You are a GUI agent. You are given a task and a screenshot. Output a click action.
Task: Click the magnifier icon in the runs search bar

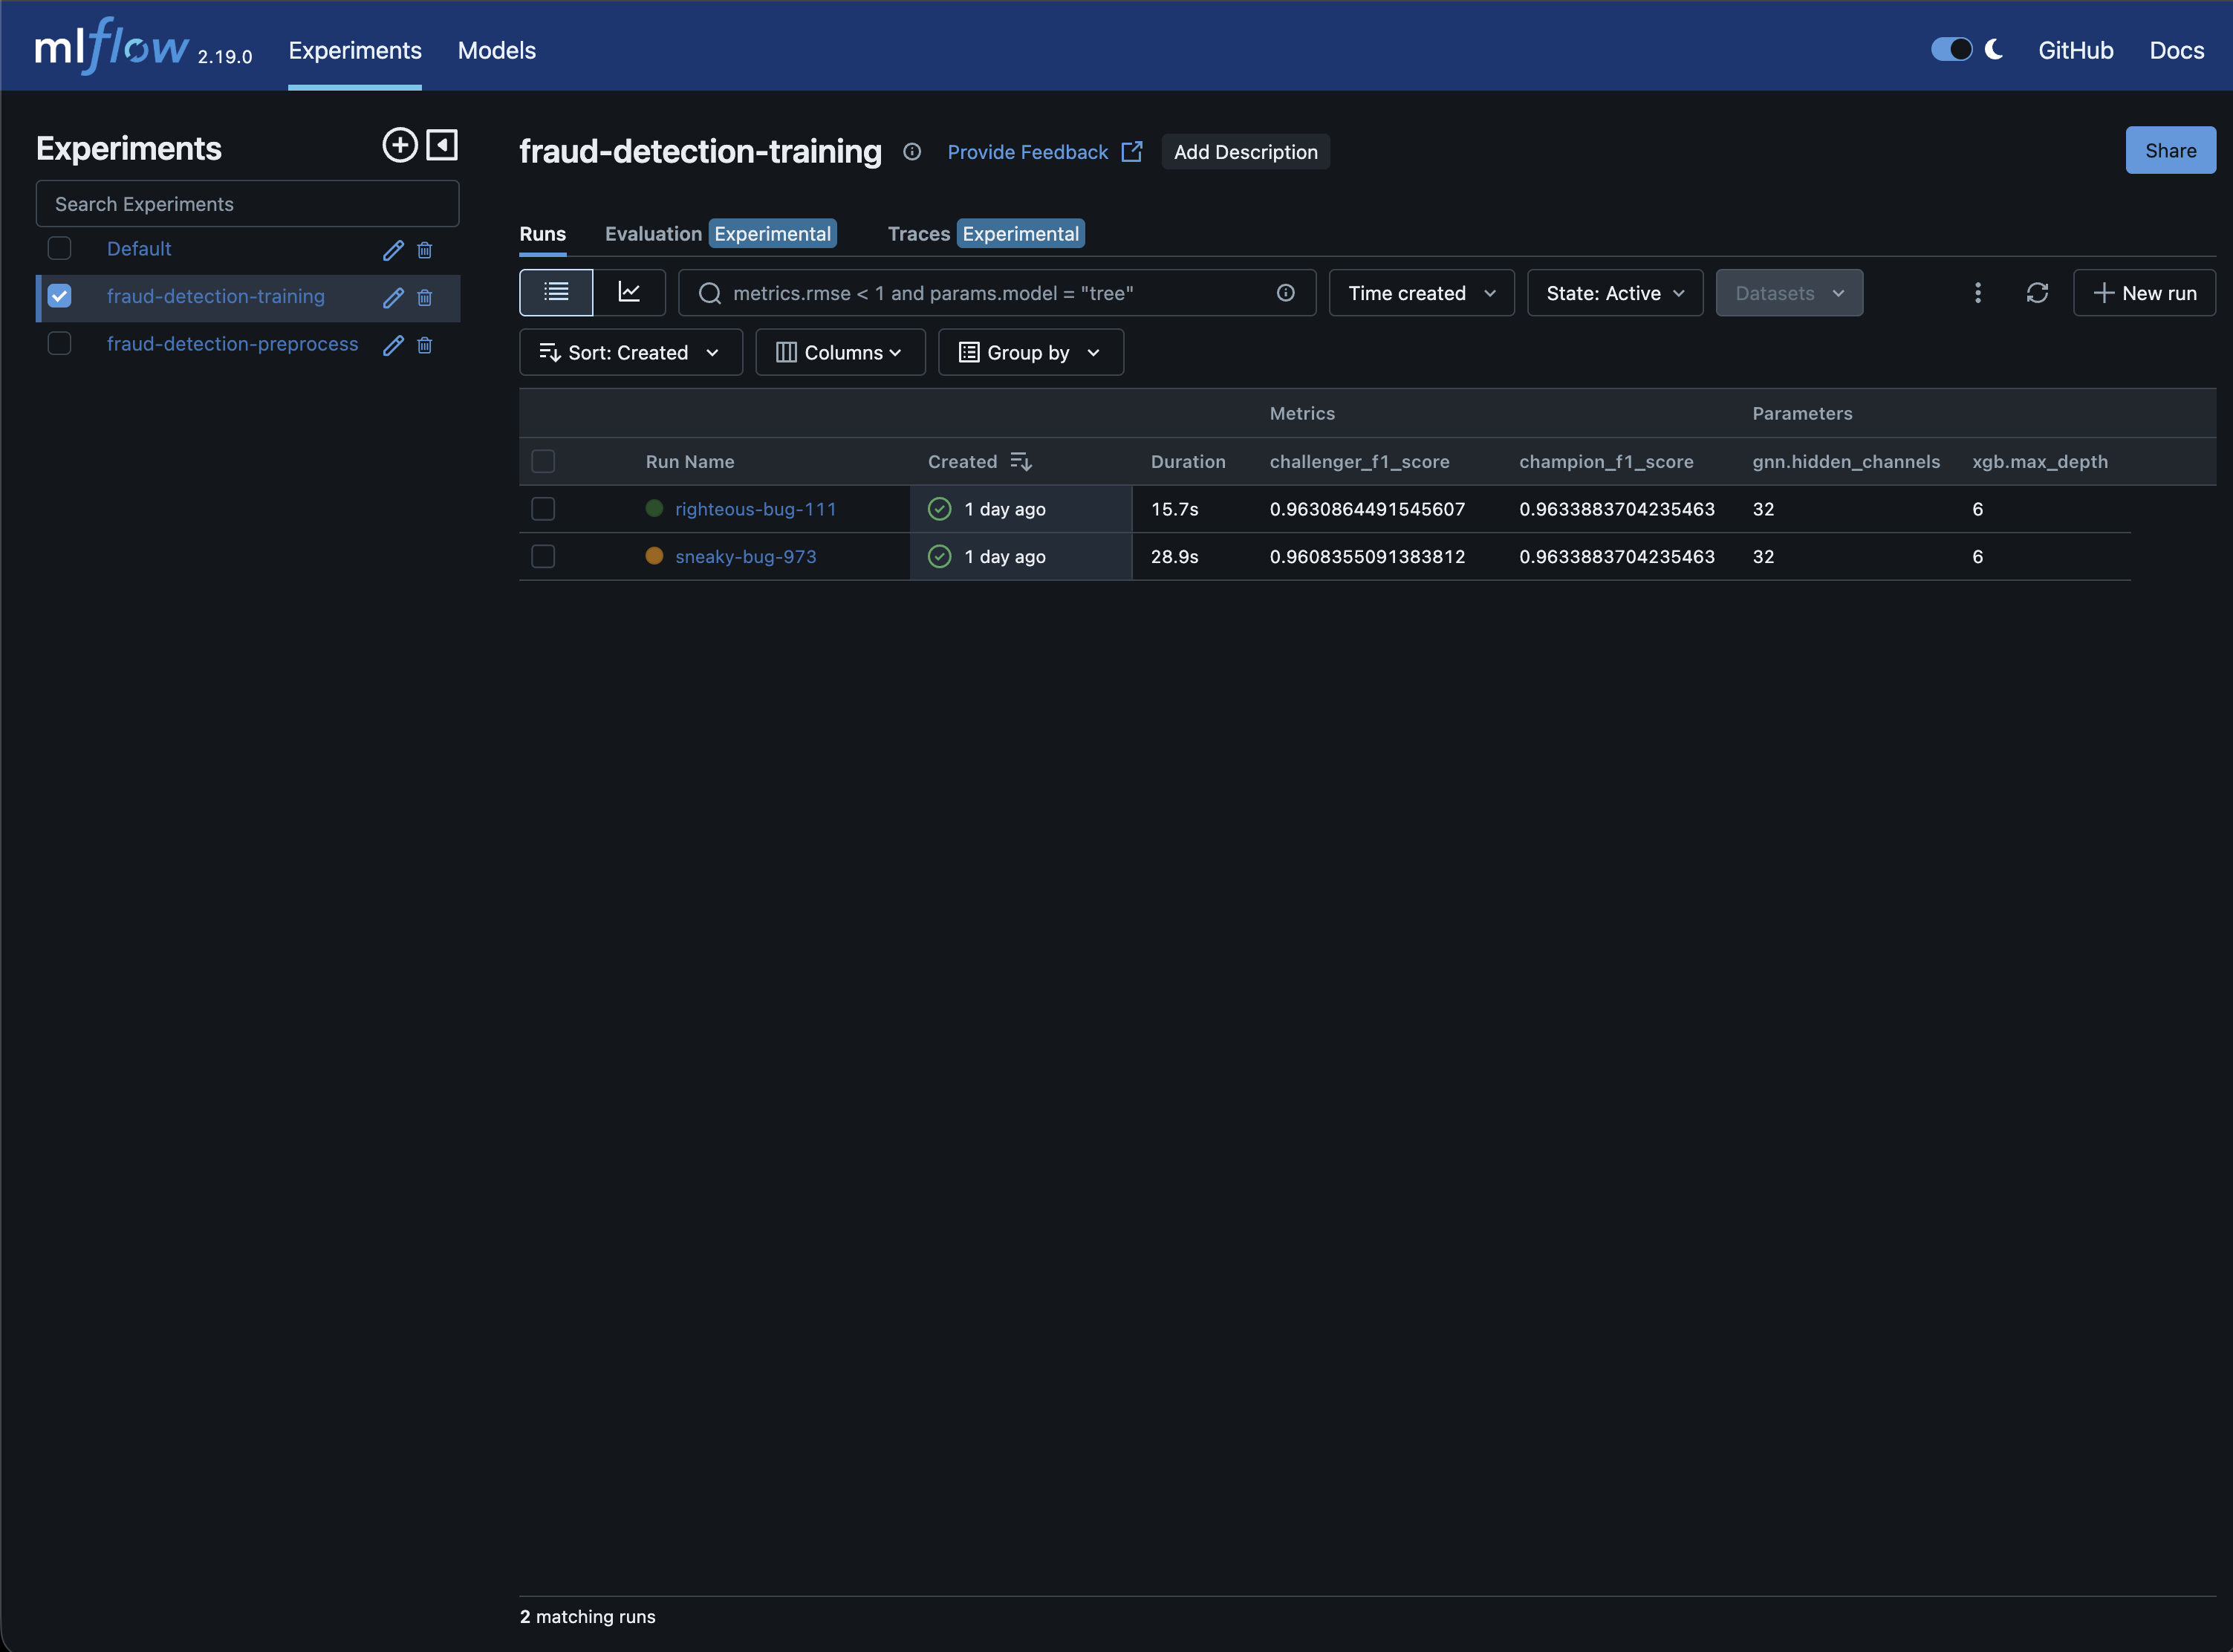tap(710, 293)
